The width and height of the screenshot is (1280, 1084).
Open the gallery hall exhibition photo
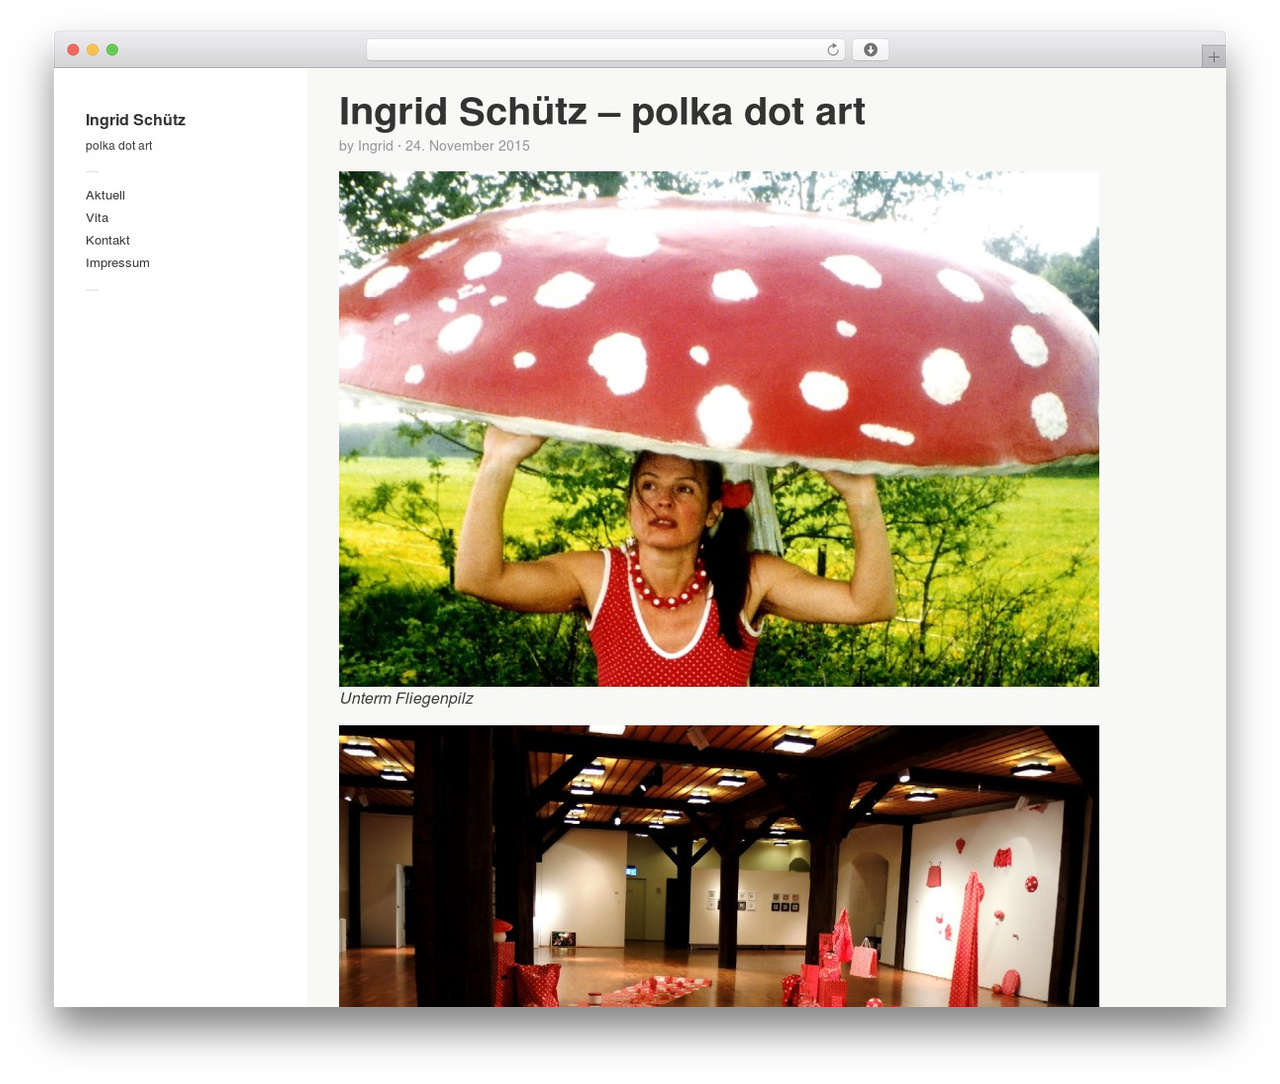(719, 866)
